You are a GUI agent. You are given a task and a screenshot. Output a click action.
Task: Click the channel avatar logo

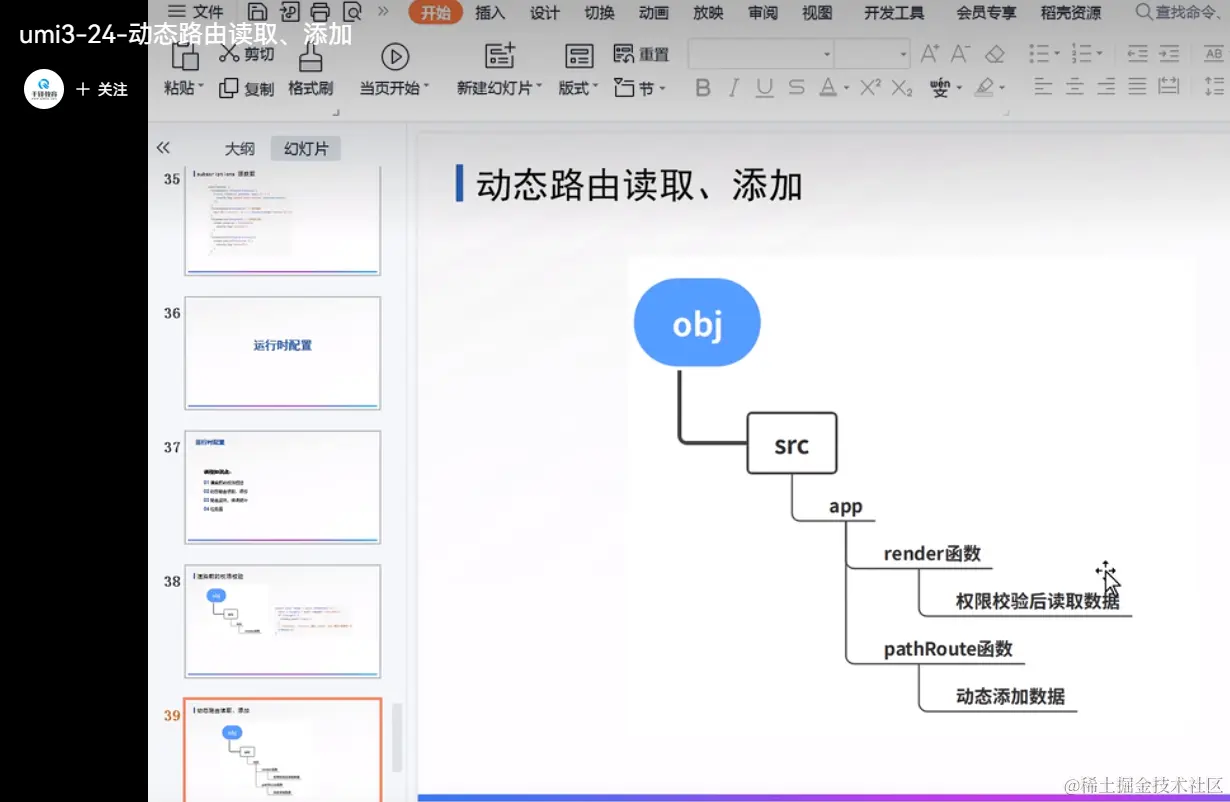coord(44,89)
